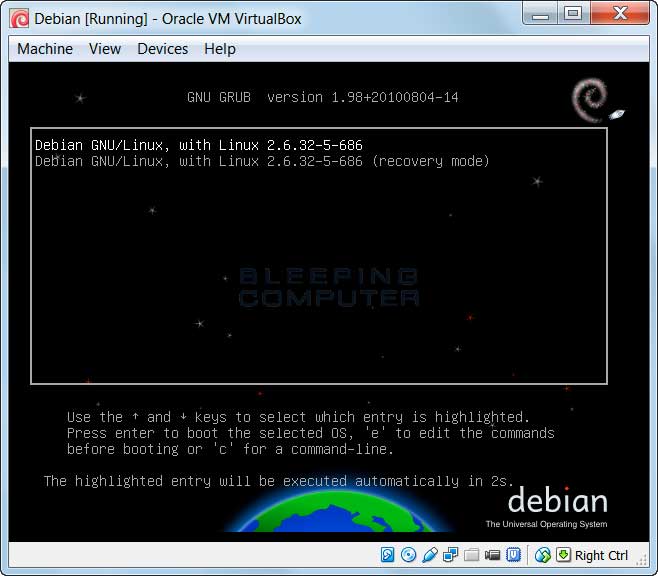Open the optical disk drive indicator

[409, 555]
